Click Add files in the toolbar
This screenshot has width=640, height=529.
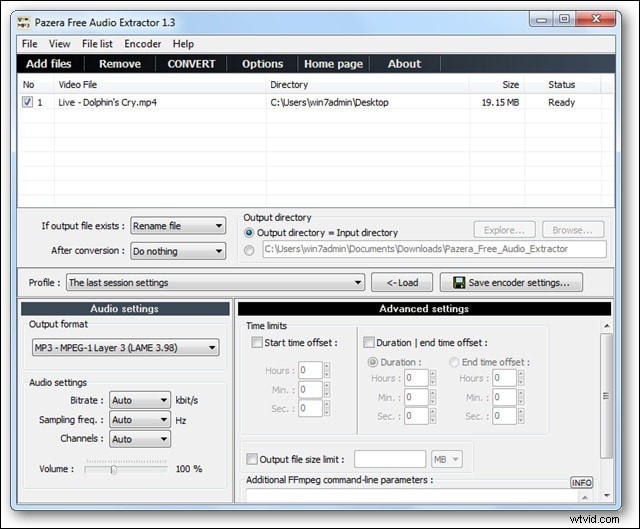(48, 64)
